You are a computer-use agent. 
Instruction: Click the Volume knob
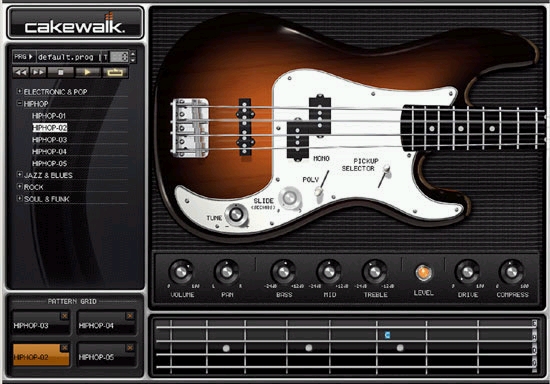pyautogui.click(x=181, y=272)
